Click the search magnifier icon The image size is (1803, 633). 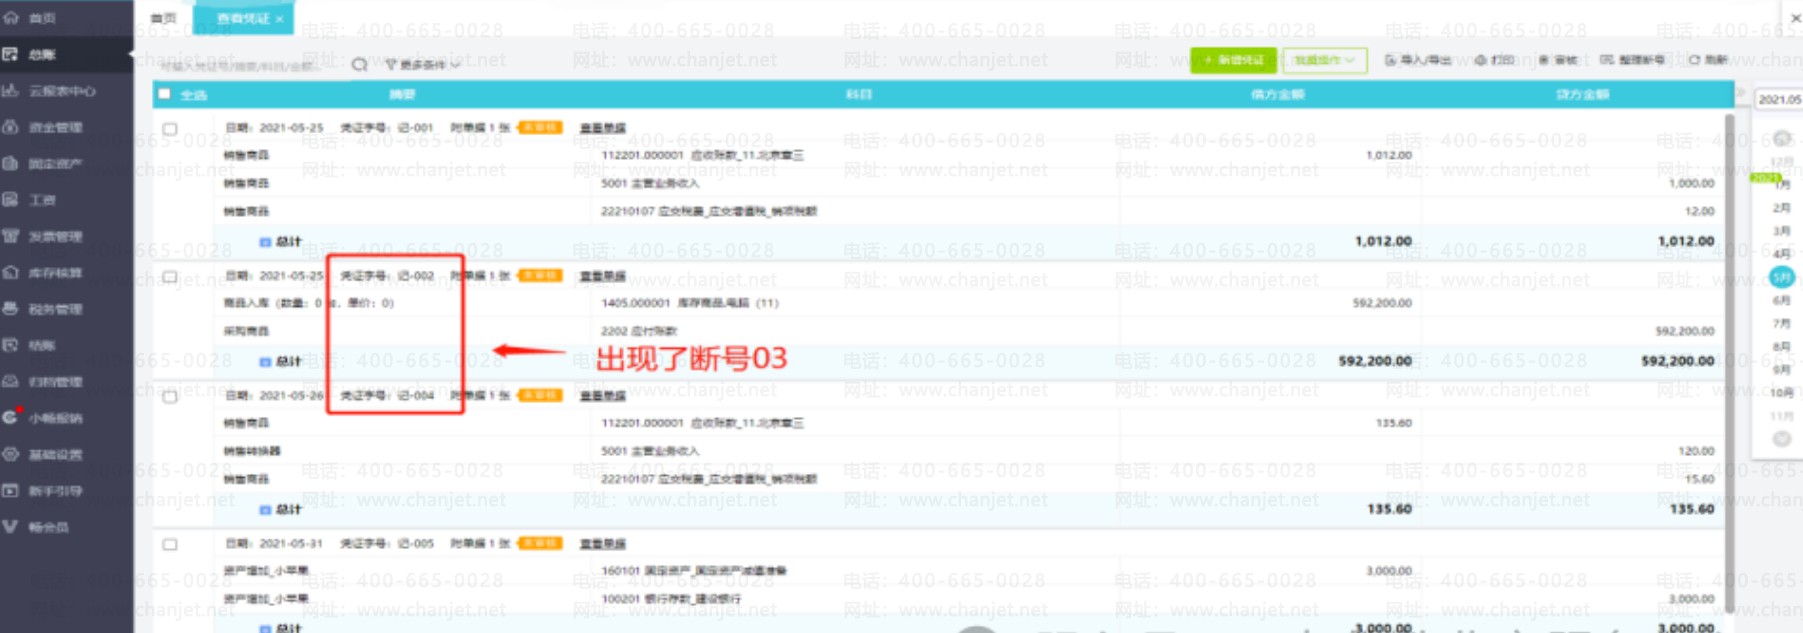(359, 65)
